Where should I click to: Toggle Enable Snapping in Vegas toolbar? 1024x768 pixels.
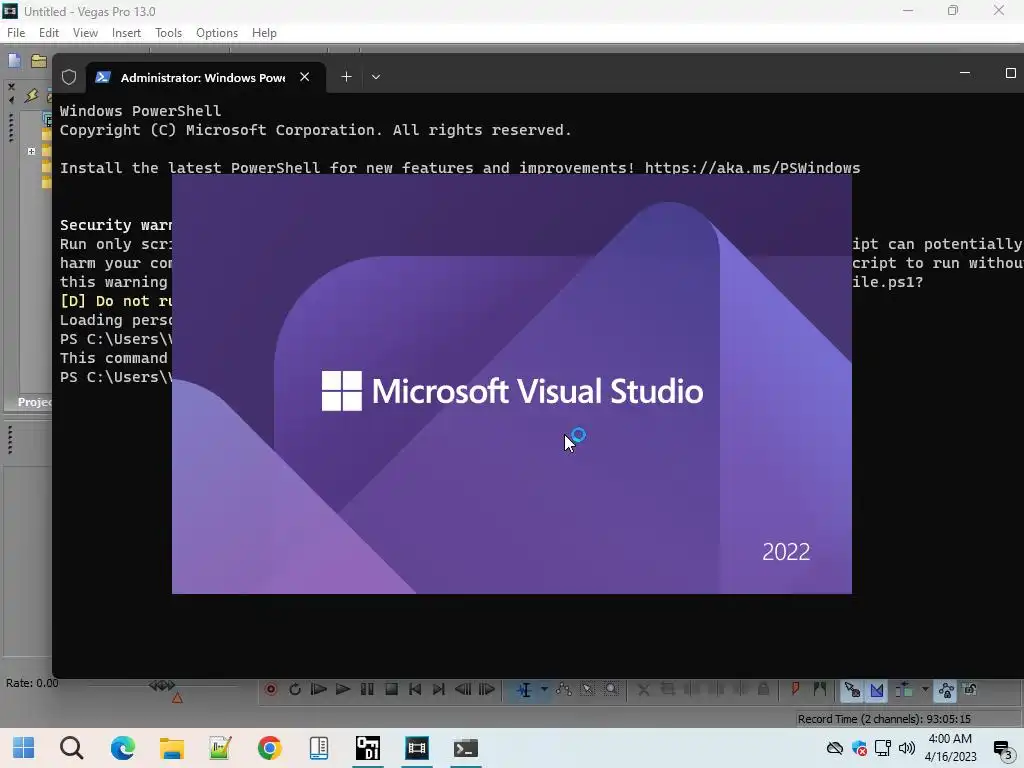pos(852,690)
